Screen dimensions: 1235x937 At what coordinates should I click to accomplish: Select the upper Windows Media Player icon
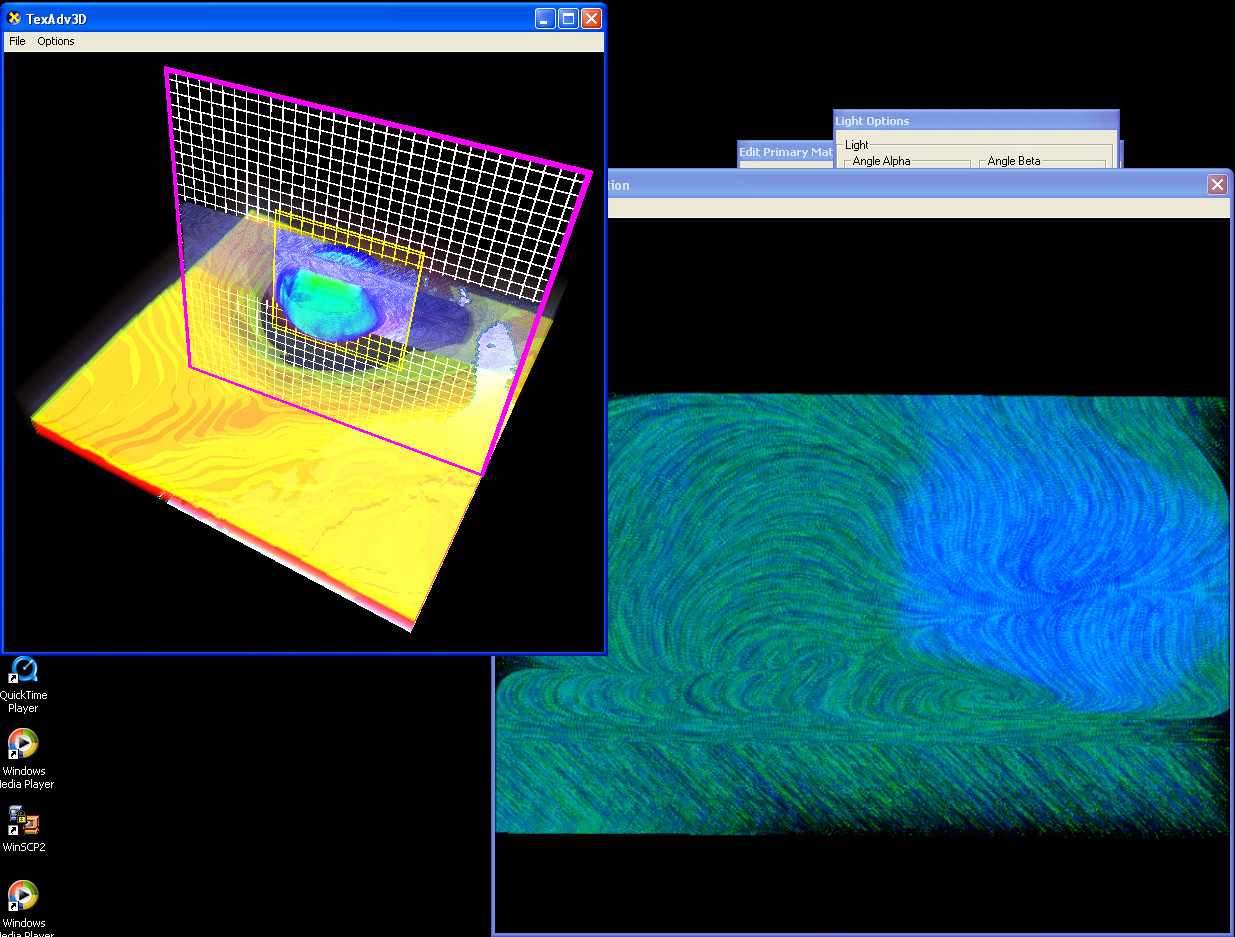point(23,745)
